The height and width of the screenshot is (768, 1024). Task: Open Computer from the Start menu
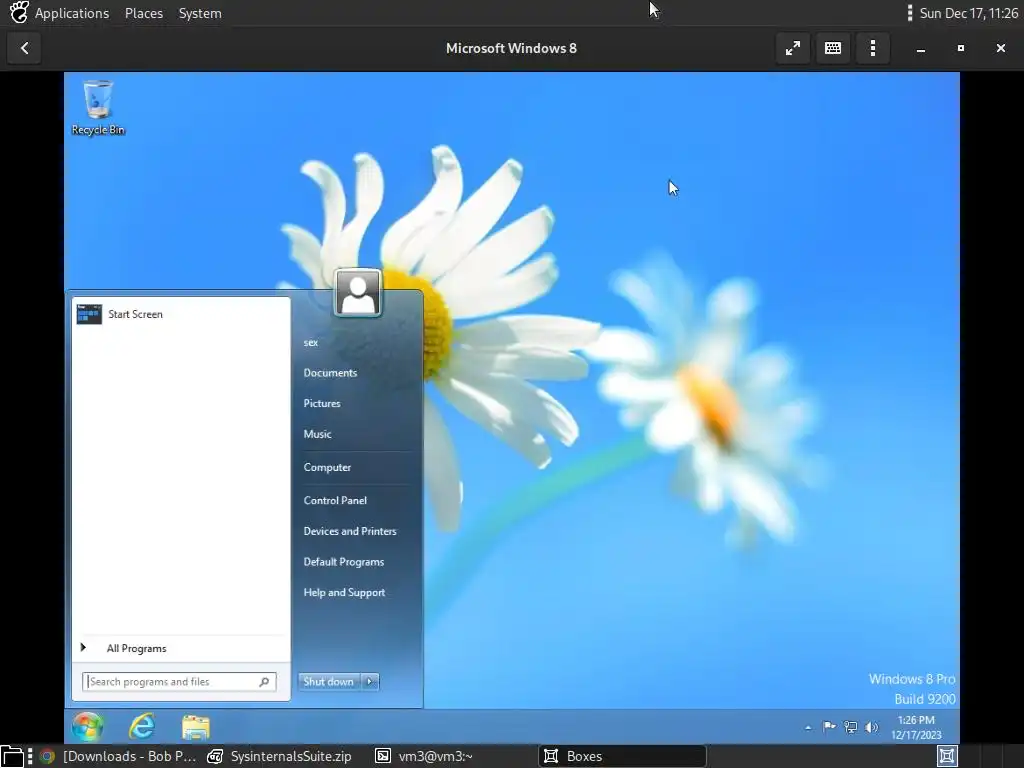[x=327, y=468]
